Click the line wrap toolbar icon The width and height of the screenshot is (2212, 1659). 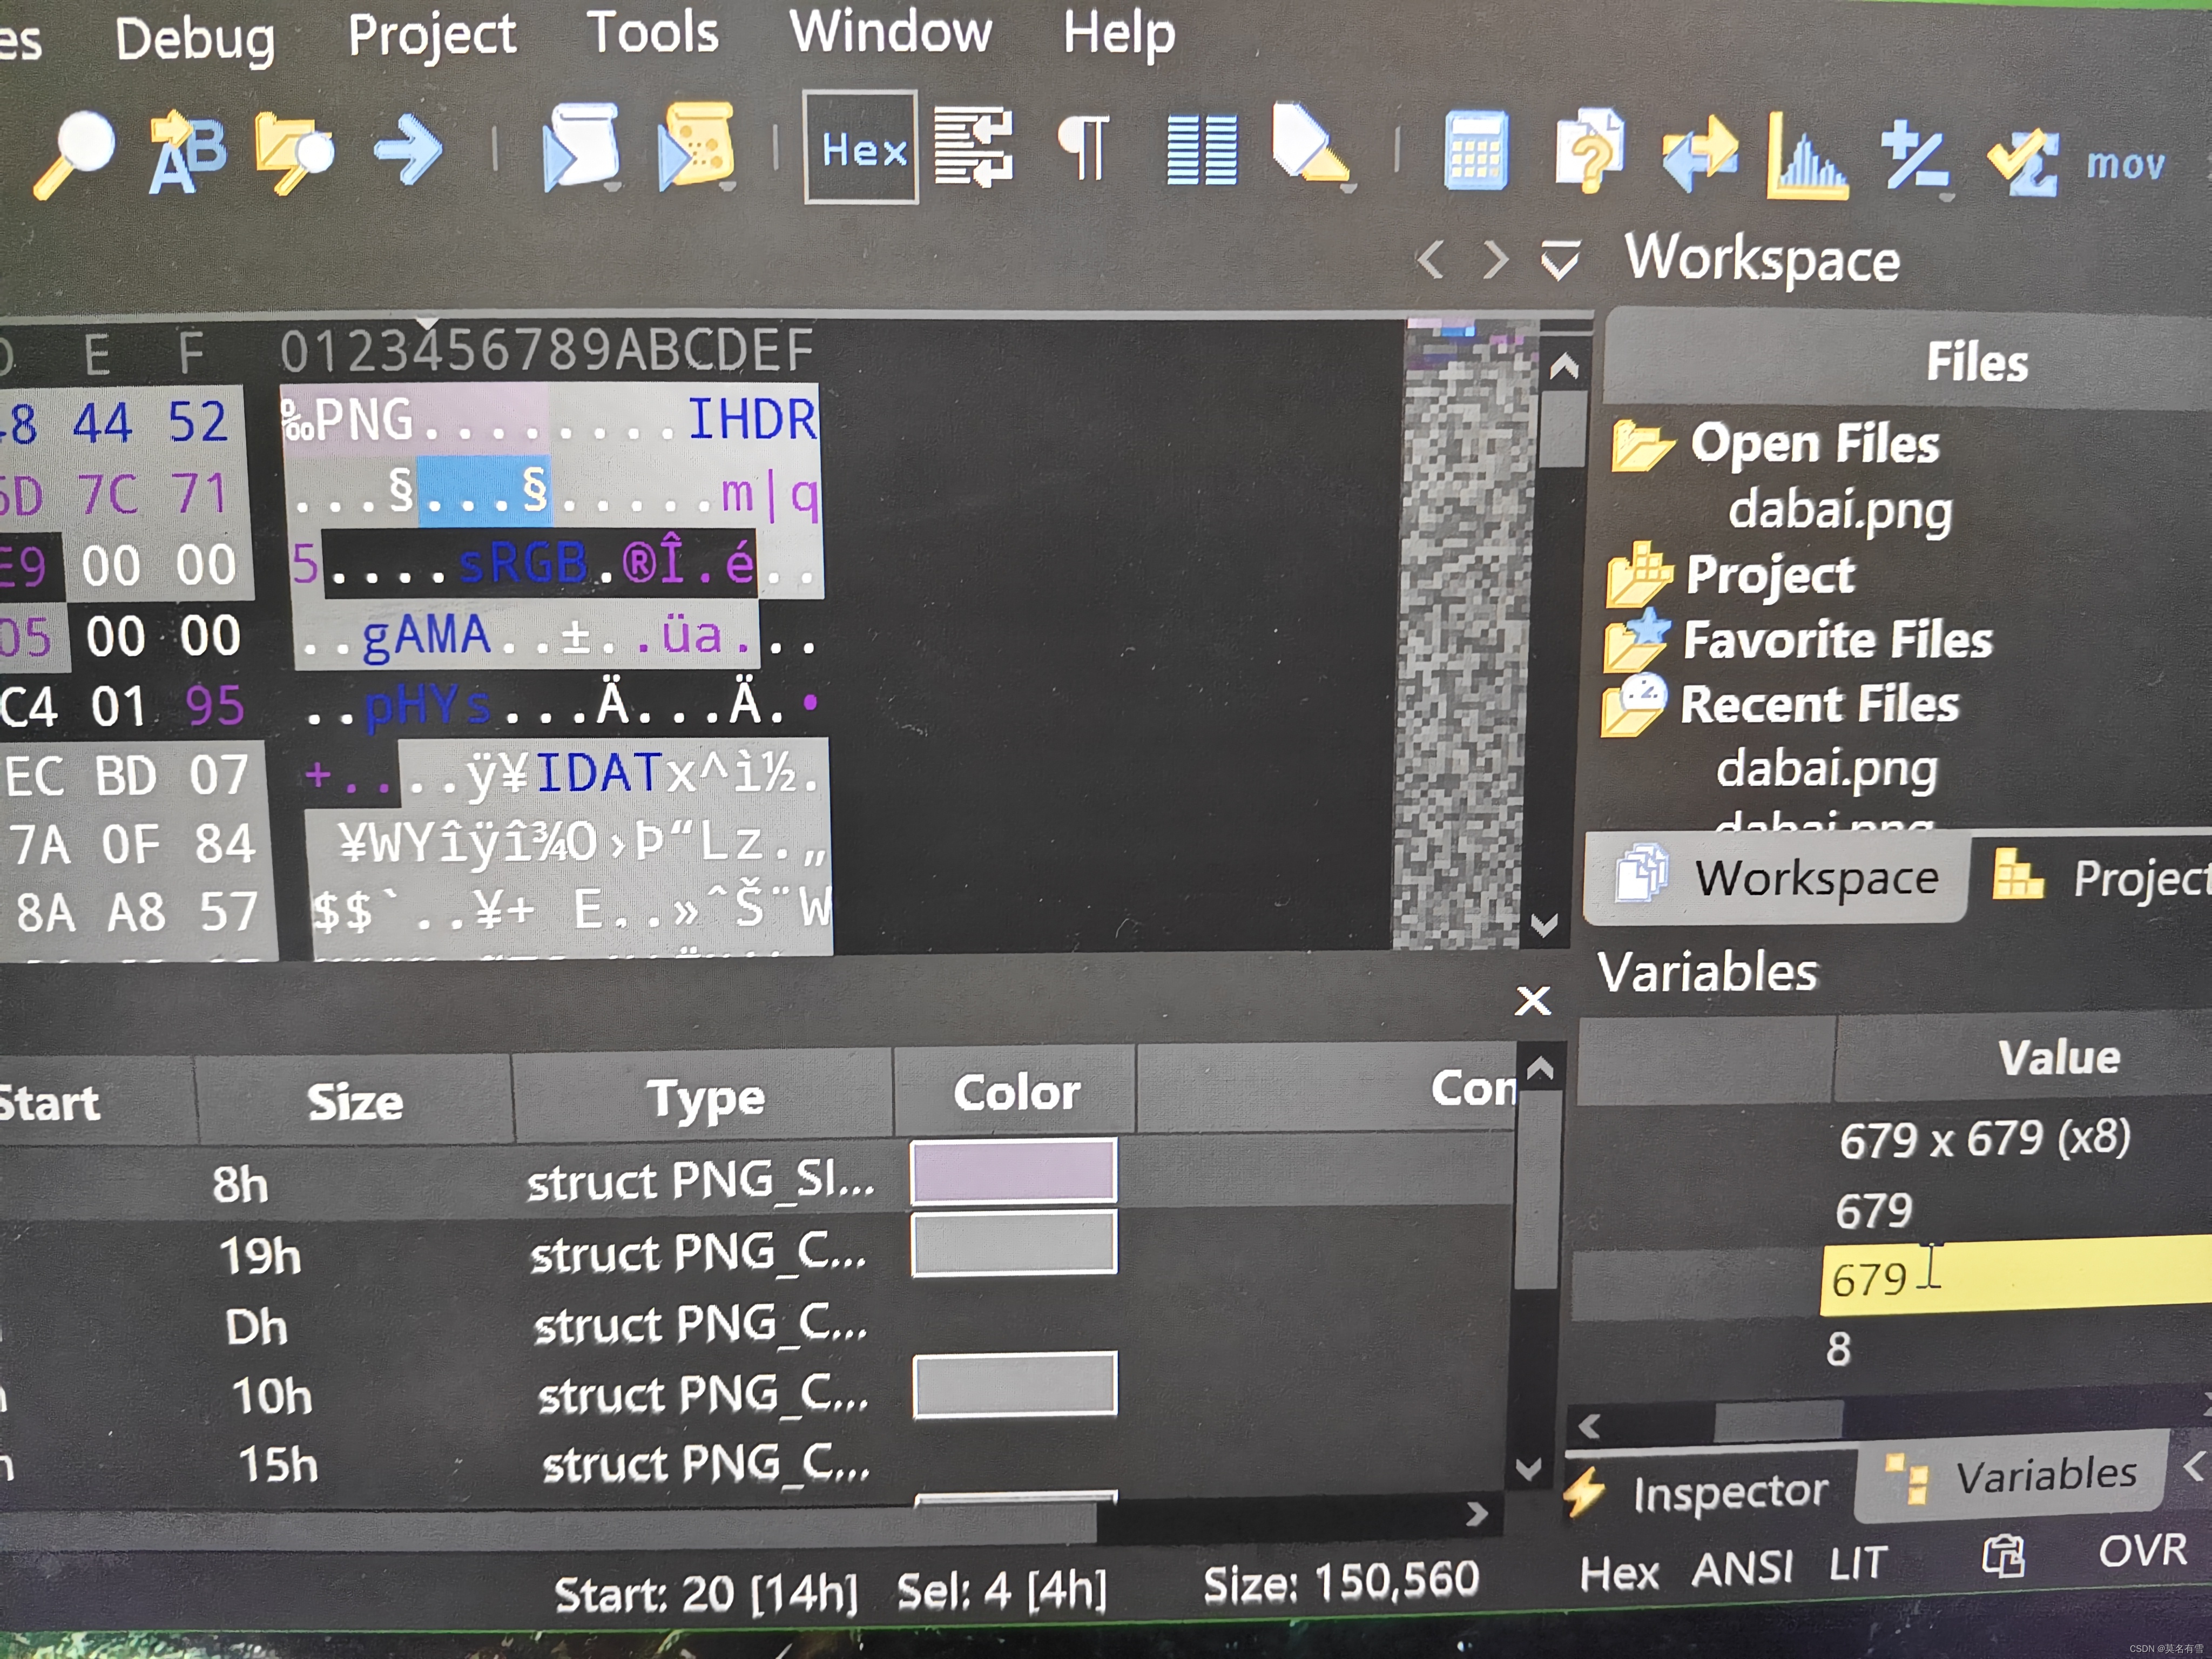click(973, 148)
